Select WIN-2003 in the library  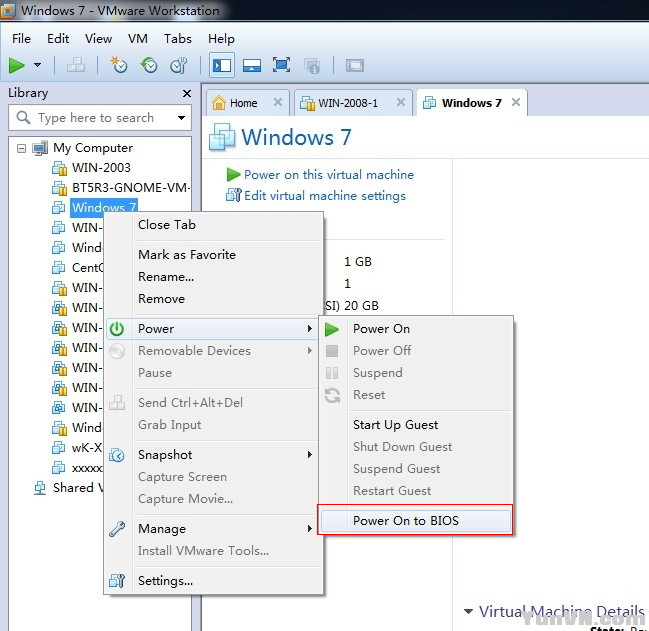tap(101, 168)
